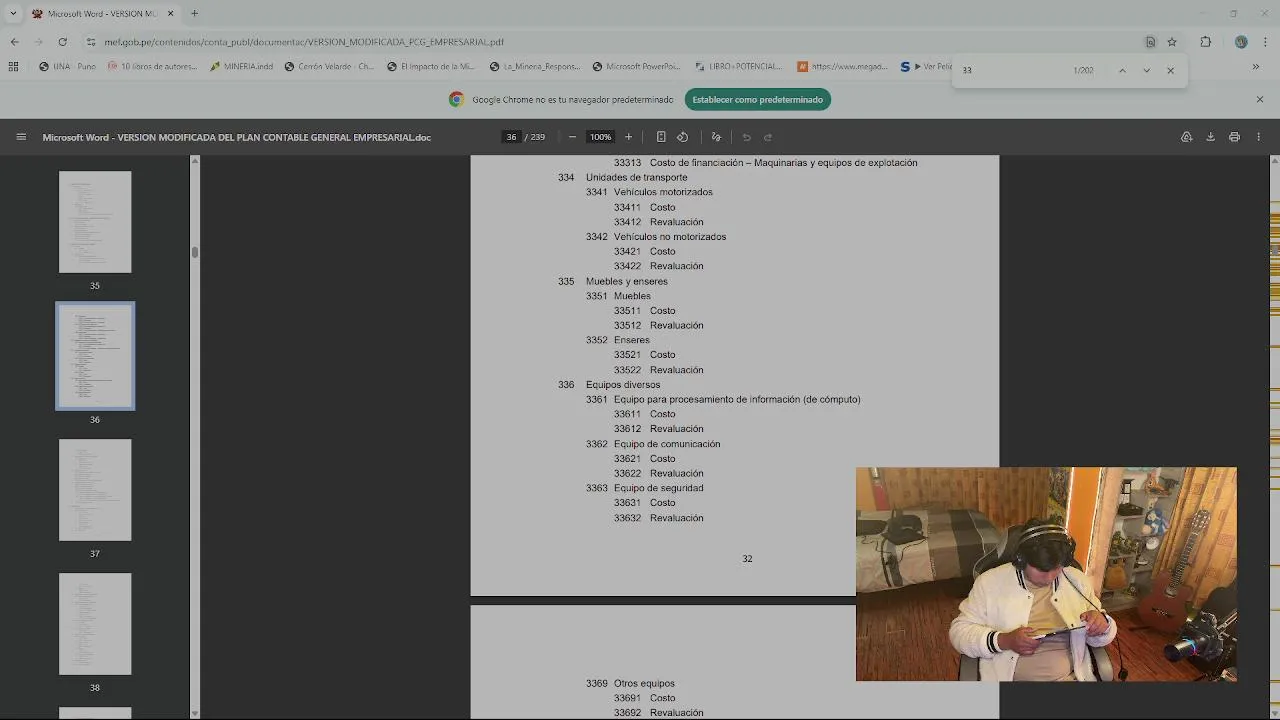Click the text Vehículos motorizados

663,192
